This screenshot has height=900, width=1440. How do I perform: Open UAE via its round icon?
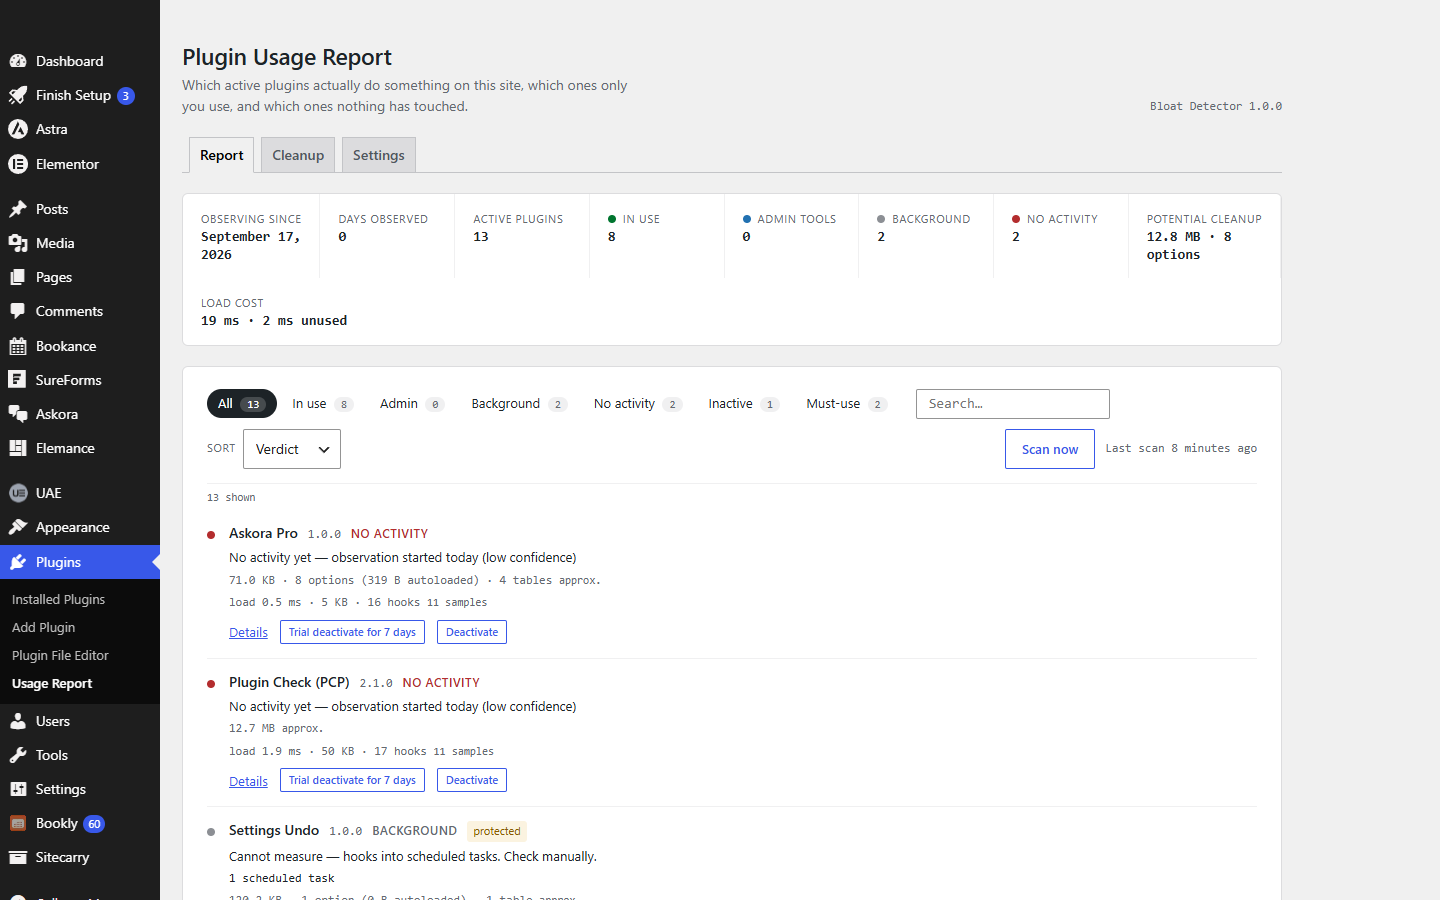tap(18, 493)
